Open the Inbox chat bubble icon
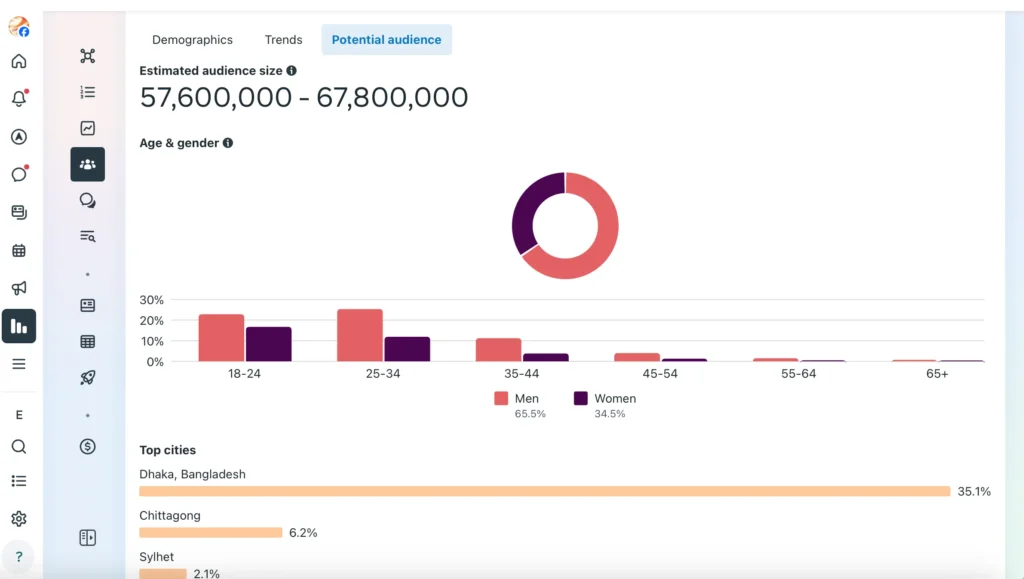The height and width of the screenshot is (579, 1024). pyautogui.click(x=19, y=174)
